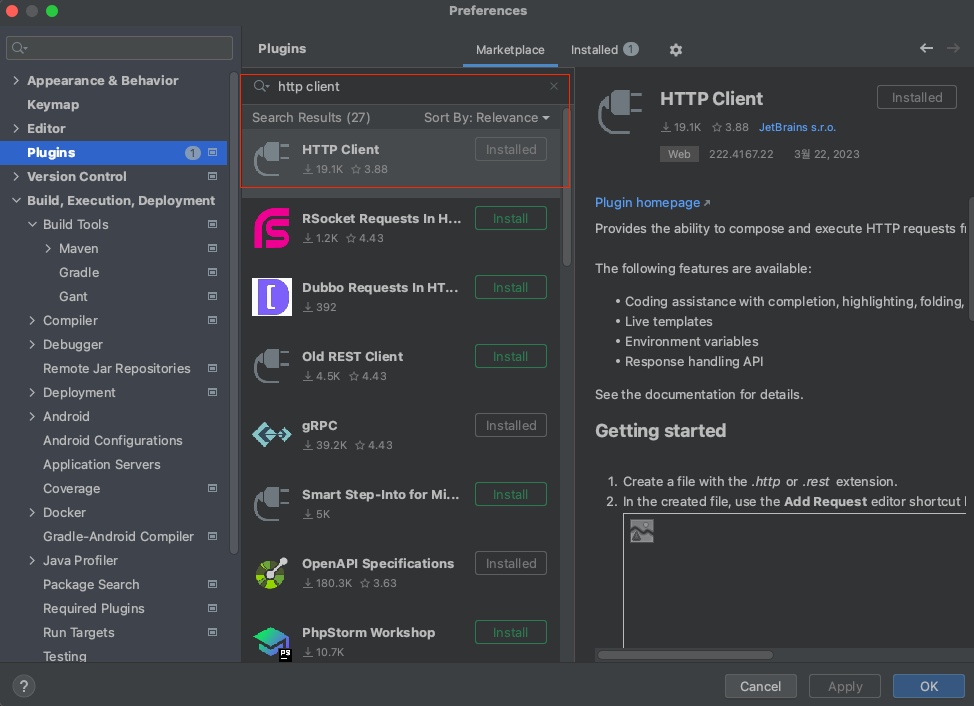974x706 pixels.
Task: Switch to the Installed tab
Action: click(604, 50)
